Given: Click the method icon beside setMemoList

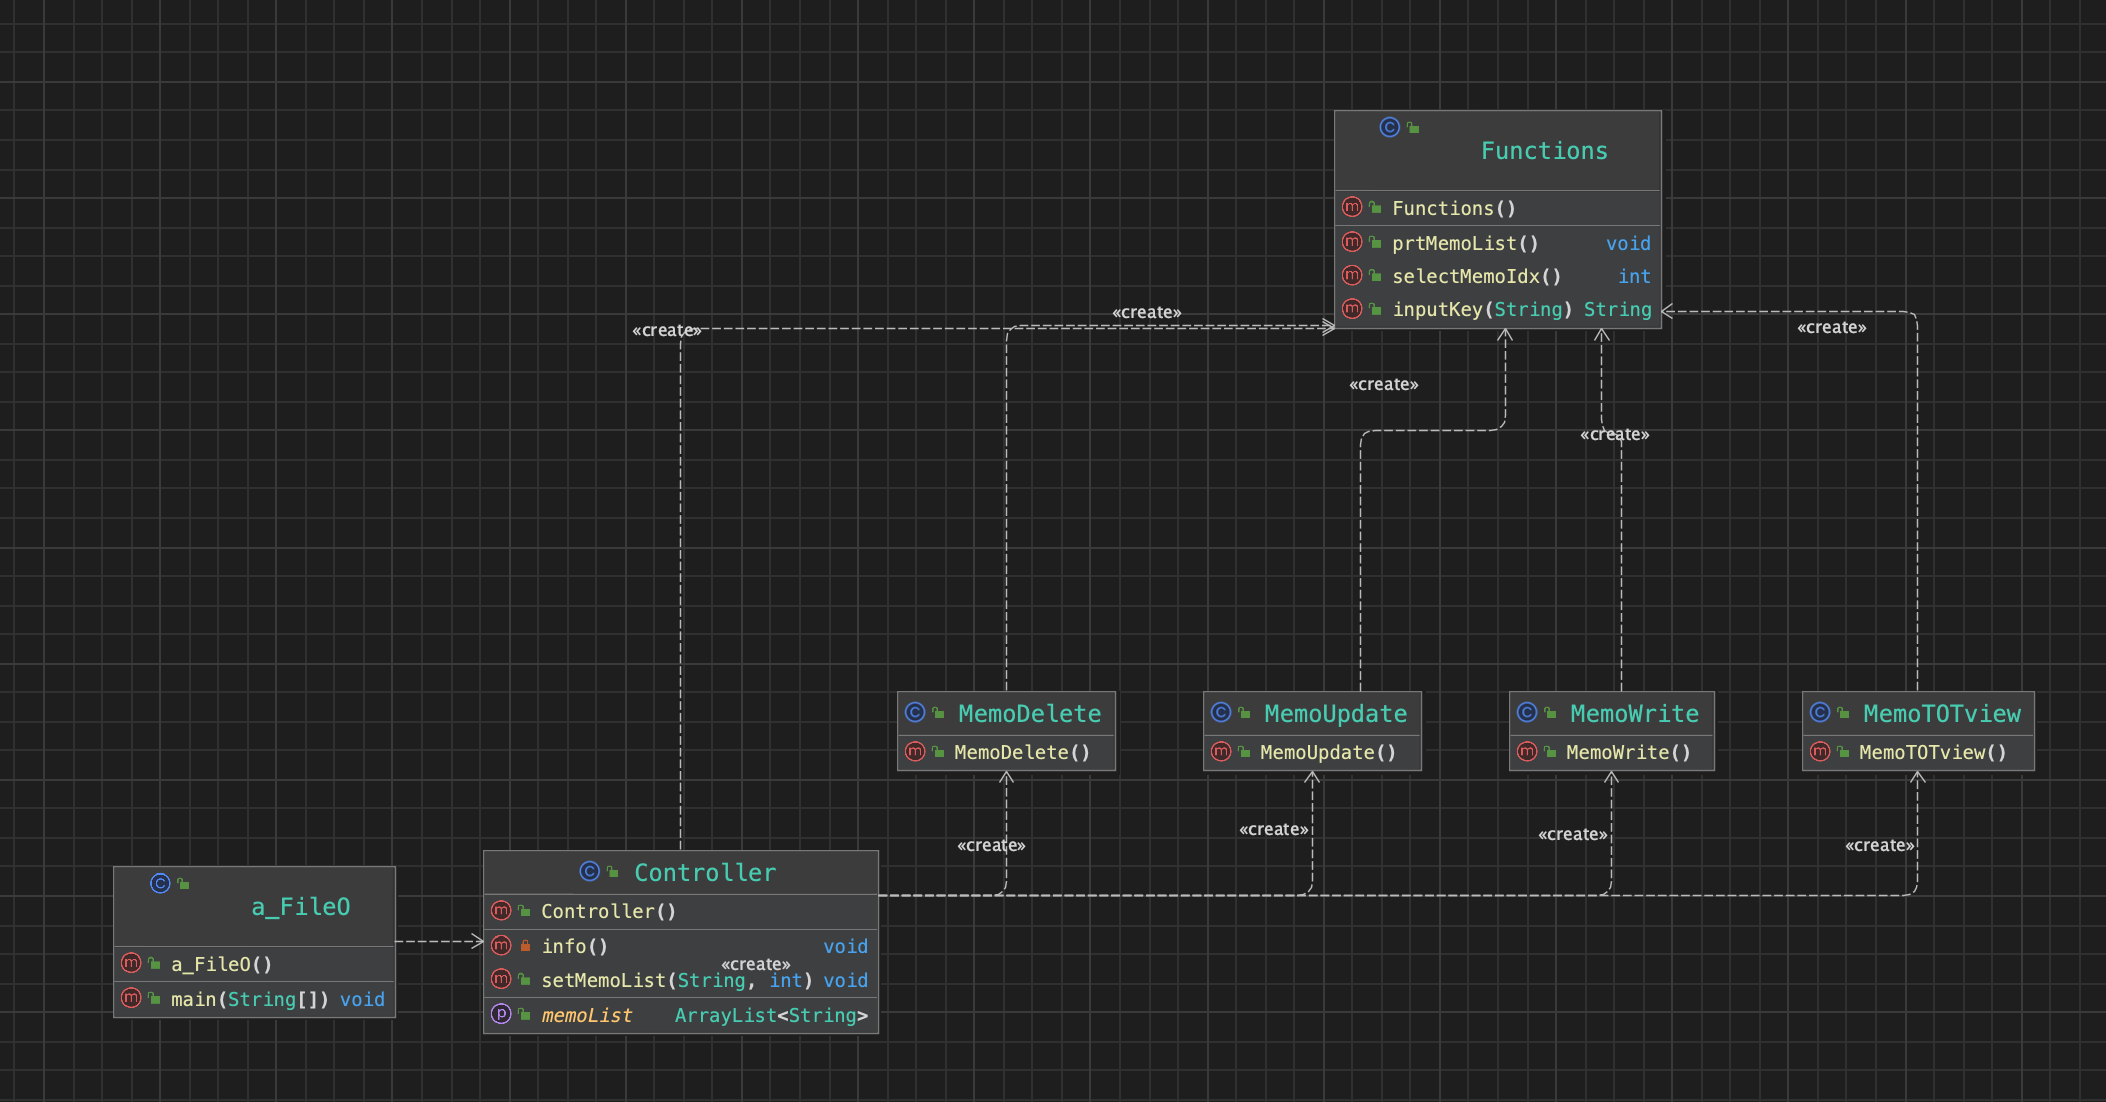Looking at the screenshot, I should coord(501,979).
